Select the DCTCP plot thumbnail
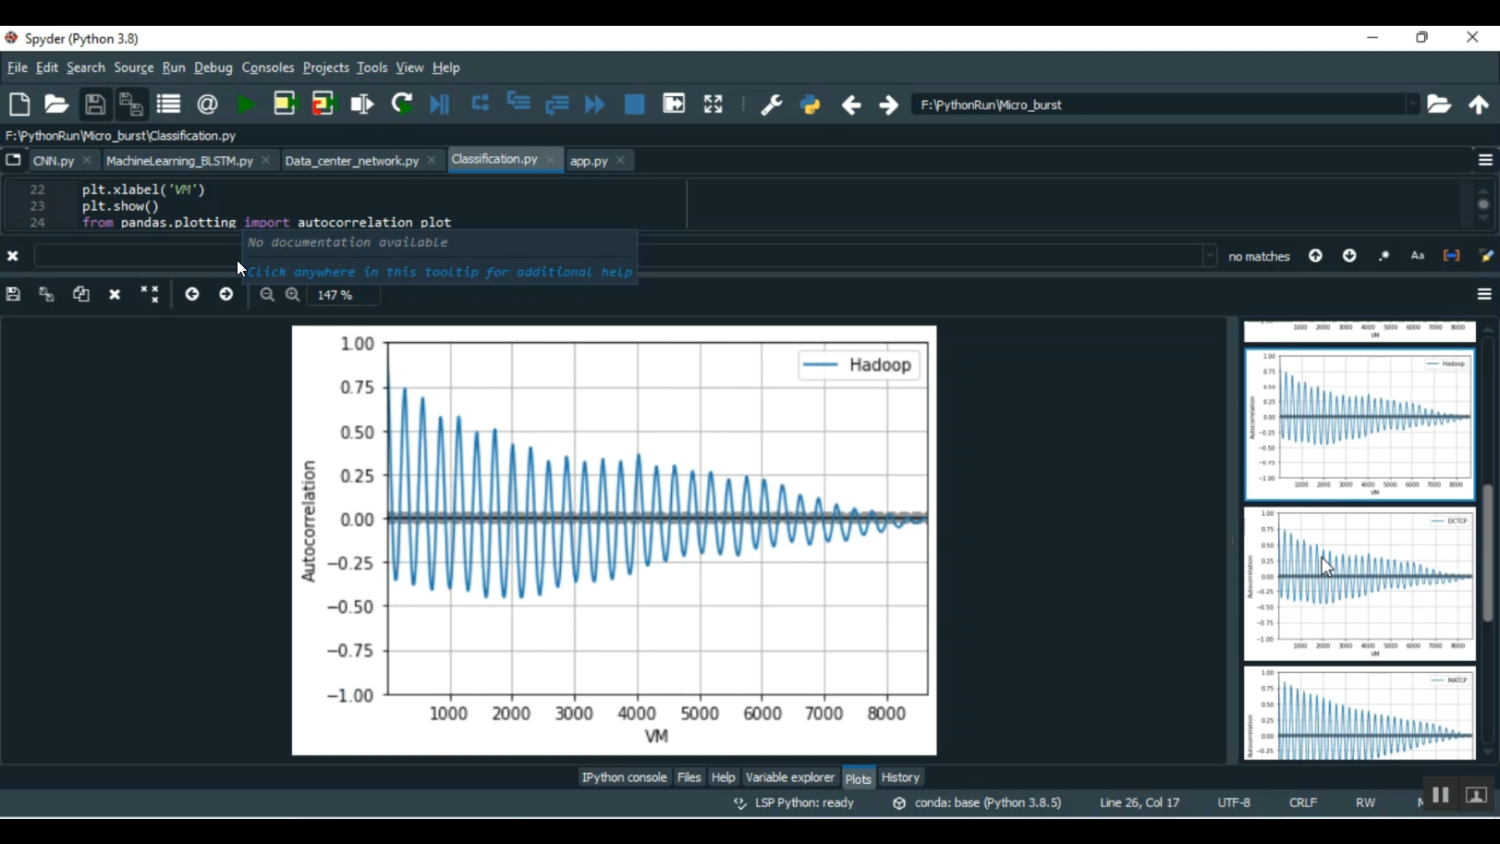 point(1359,583)
